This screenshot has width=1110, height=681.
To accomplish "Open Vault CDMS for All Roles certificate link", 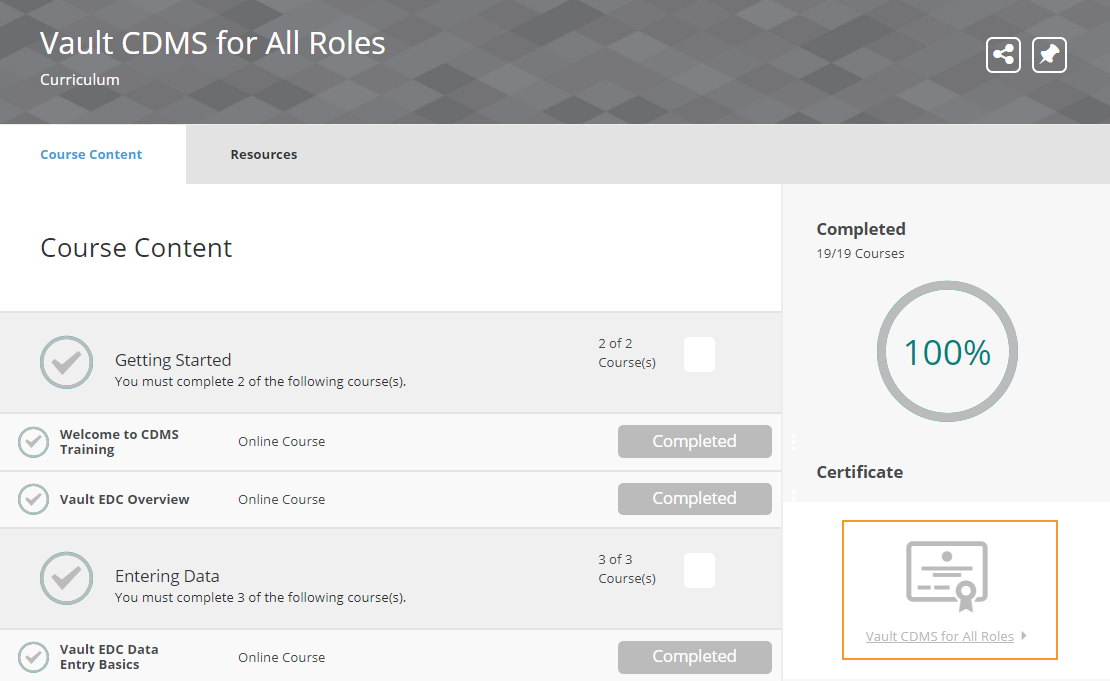I will pyautogui.click(x=939, y=636).
